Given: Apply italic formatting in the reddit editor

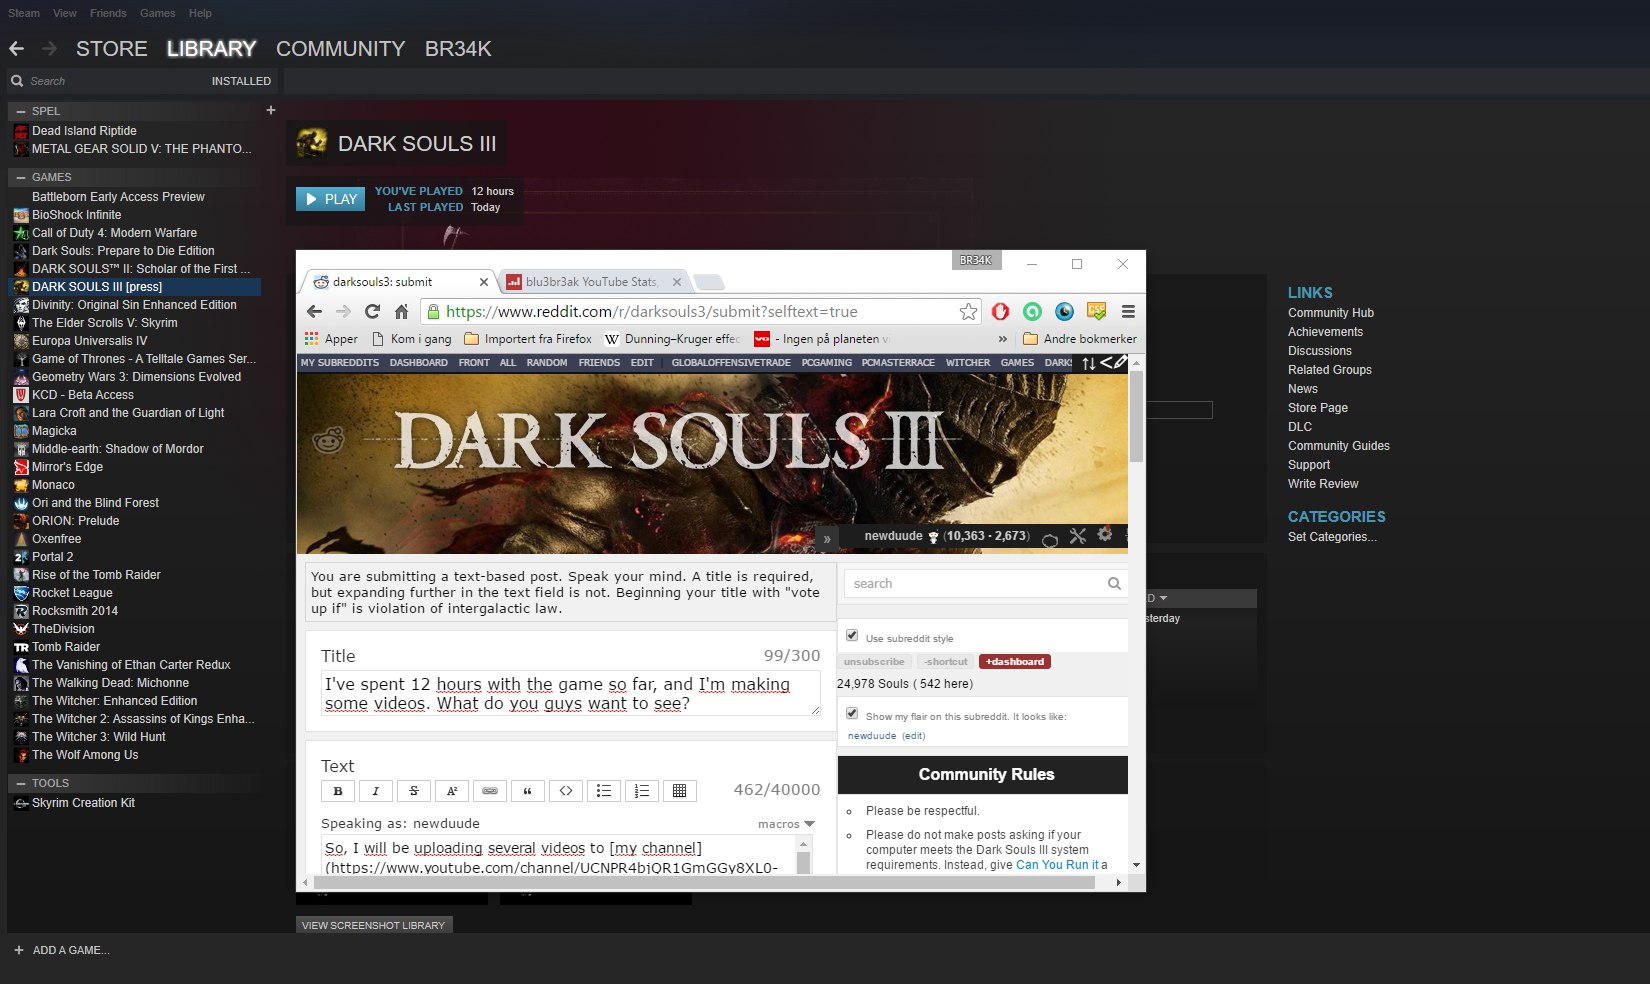Looking at the screenshot, I should [376, 791].
